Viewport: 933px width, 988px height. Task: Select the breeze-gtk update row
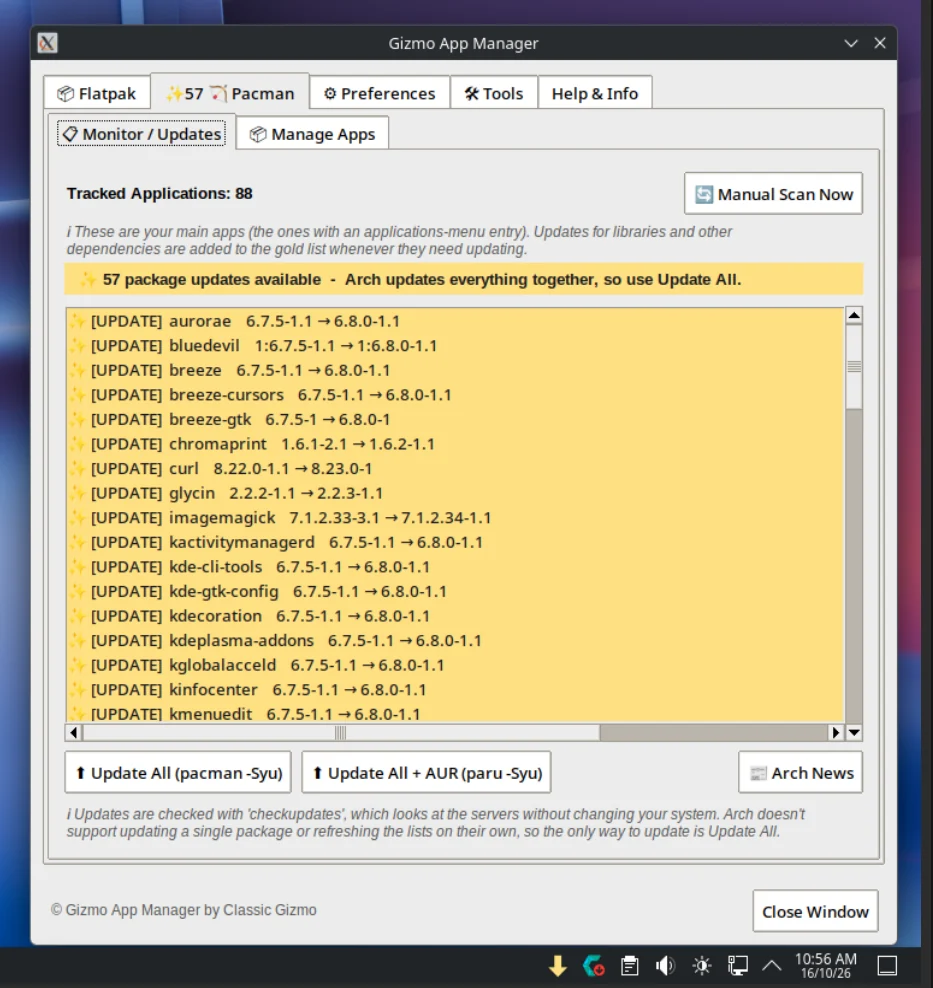point(455,419)
